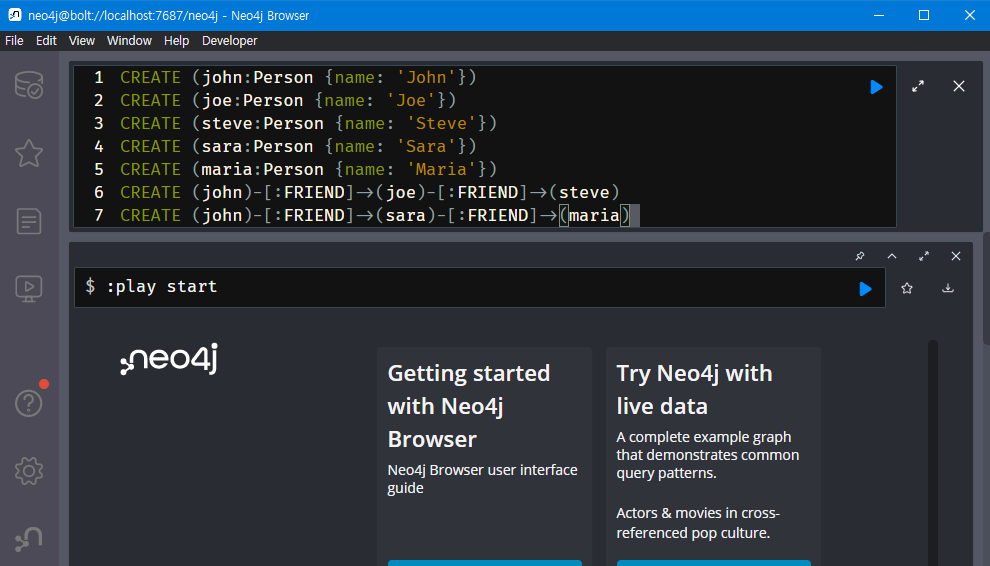Place cursor on CREATE Steve line

(308, 123)
